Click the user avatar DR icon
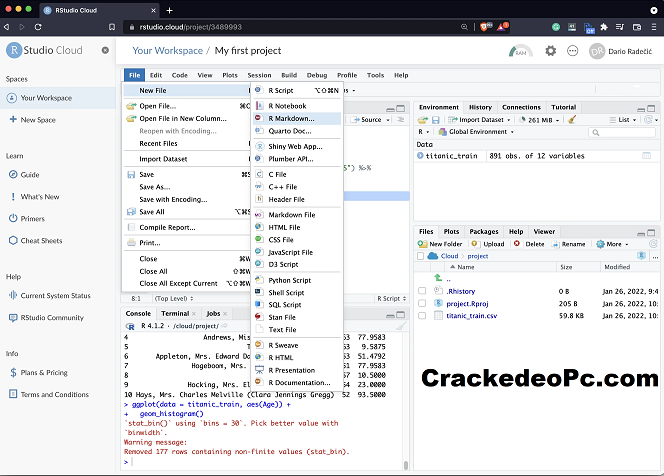Screen dimensions: 664x476 coord(597,51)
